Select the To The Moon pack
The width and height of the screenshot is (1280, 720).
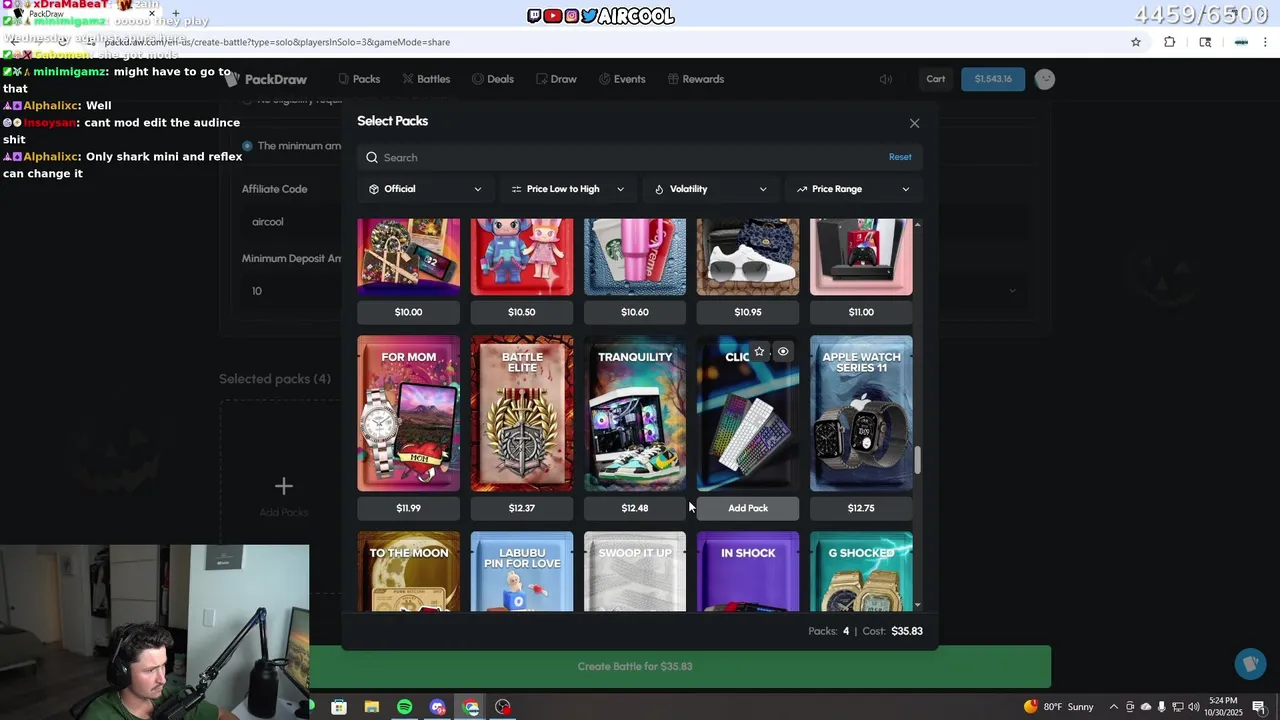coord(408,571)
